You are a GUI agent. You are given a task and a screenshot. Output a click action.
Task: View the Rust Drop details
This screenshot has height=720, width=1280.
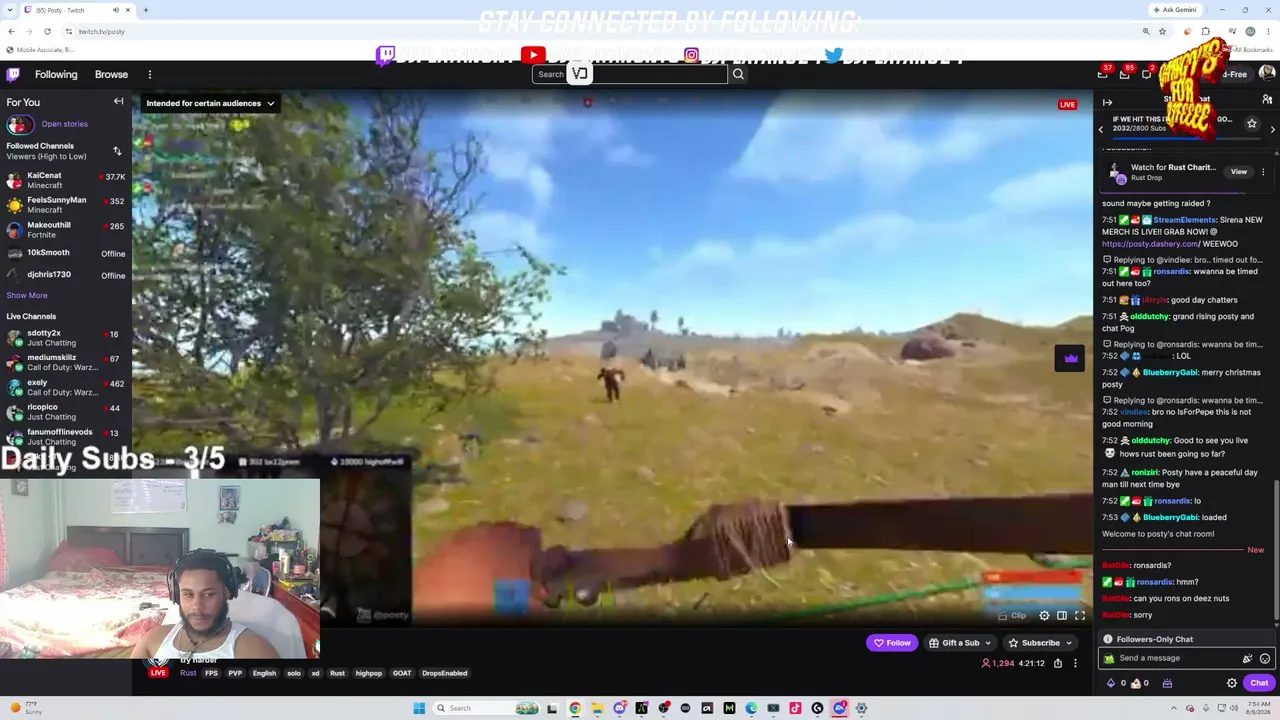(1238, 172)
